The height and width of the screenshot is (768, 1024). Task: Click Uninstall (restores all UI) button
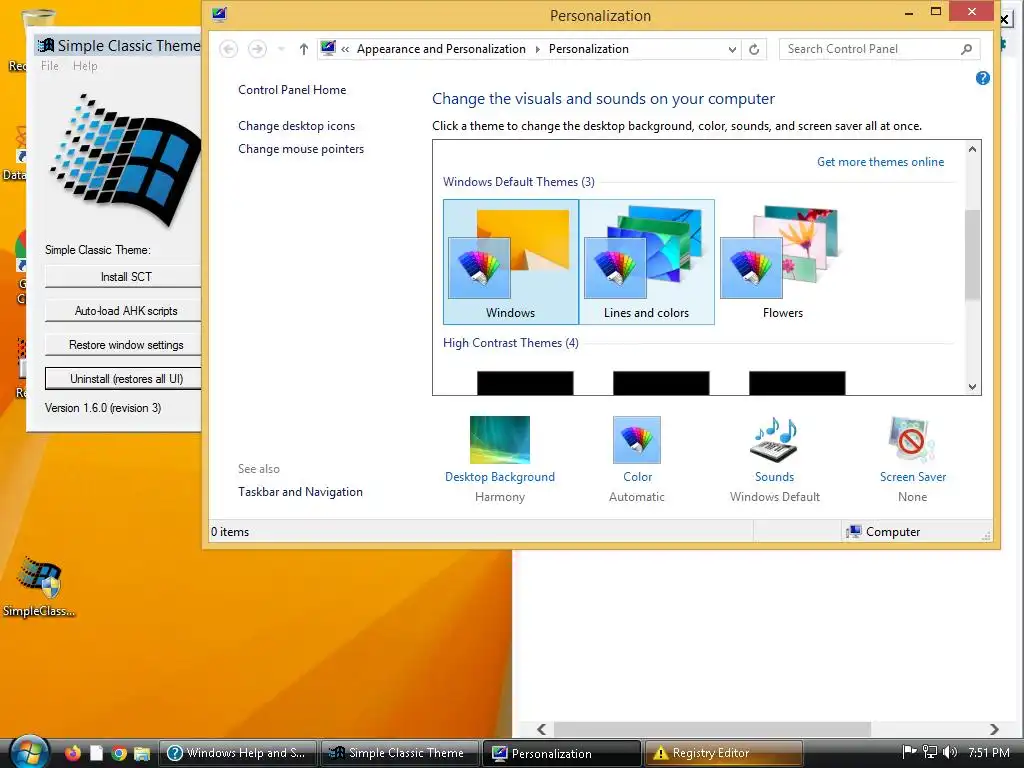(x=124, y=379)
